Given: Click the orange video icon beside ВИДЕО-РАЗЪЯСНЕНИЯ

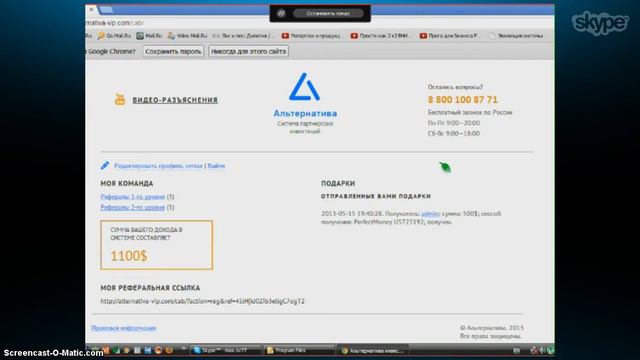Looking at the screenshot, I should [x=120, y=99].
